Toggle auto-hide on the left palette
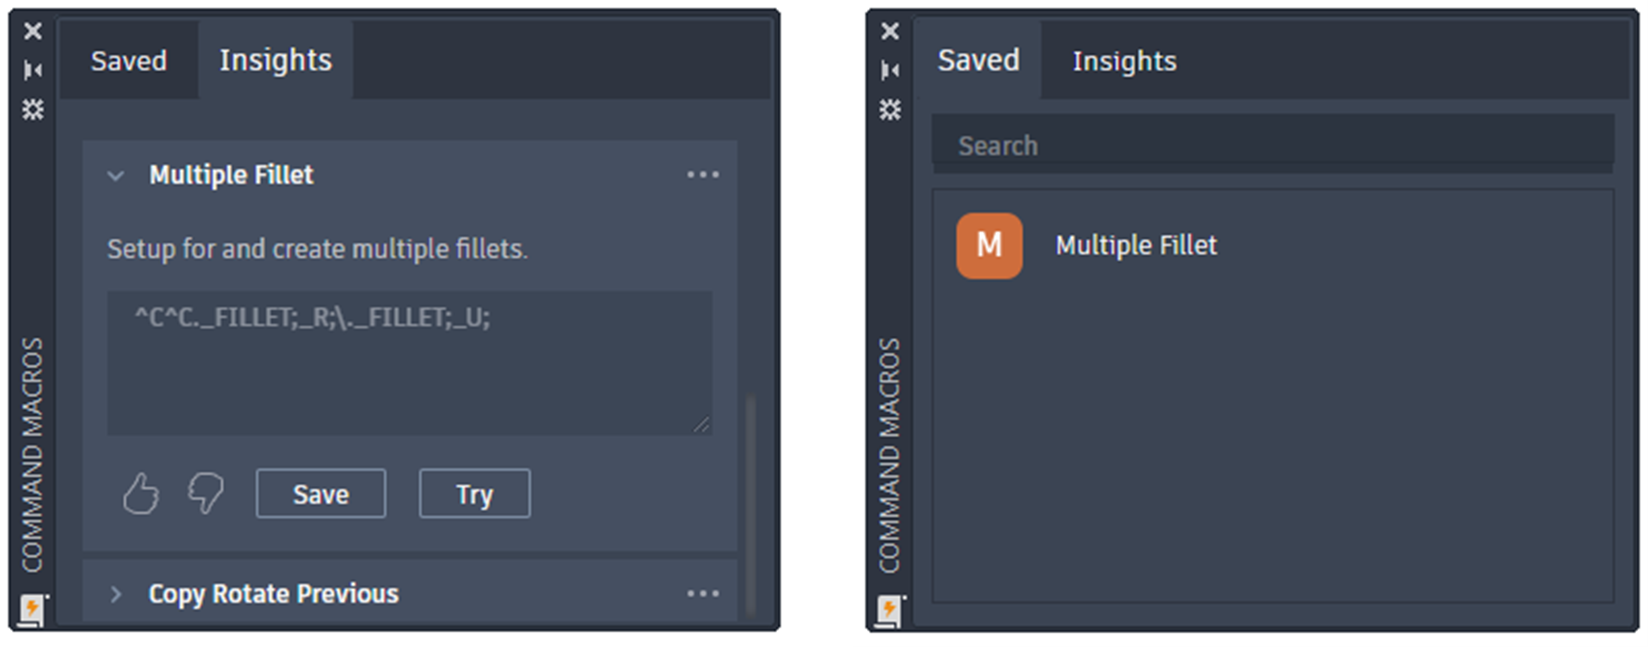The height and width of the screenshot is (647, 1648). [x=33, y=70]
